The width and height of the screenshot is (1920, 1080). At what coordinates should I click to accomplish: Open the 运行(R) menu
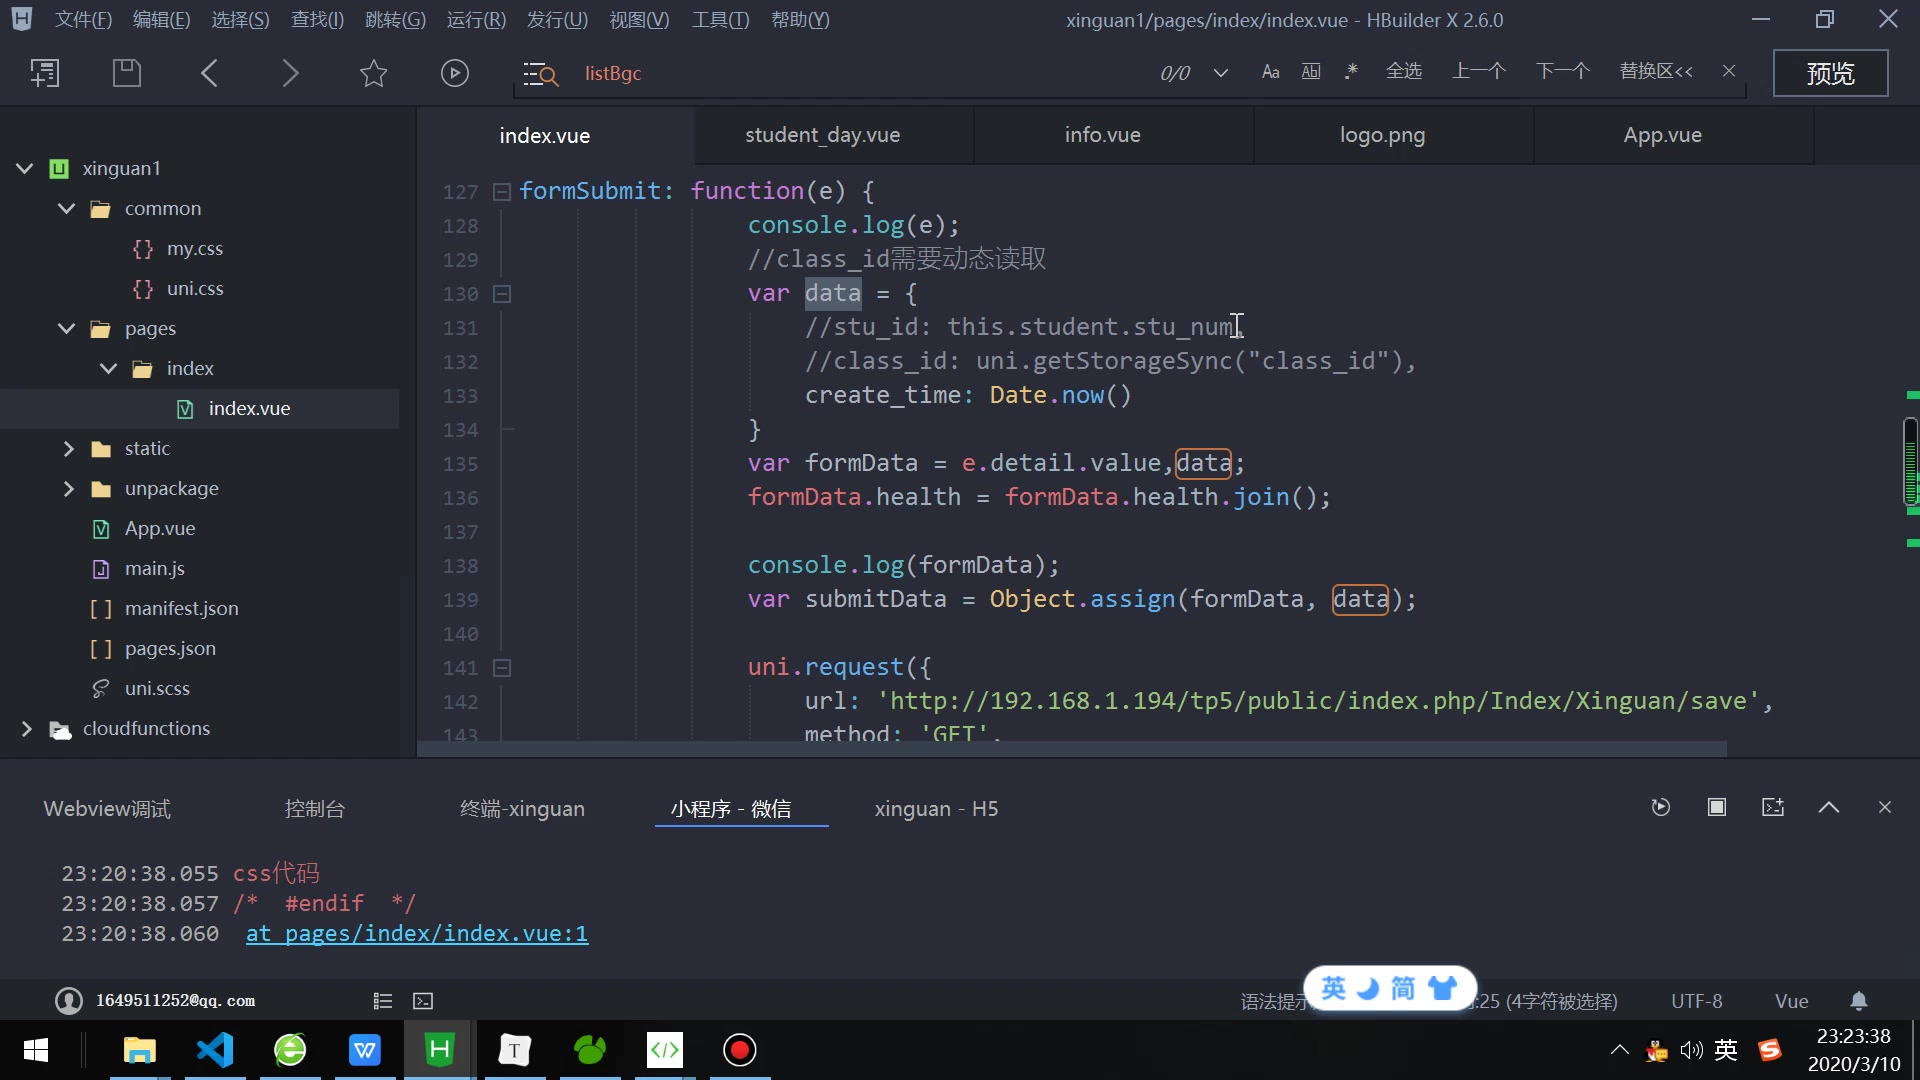[x=475, y=19]
